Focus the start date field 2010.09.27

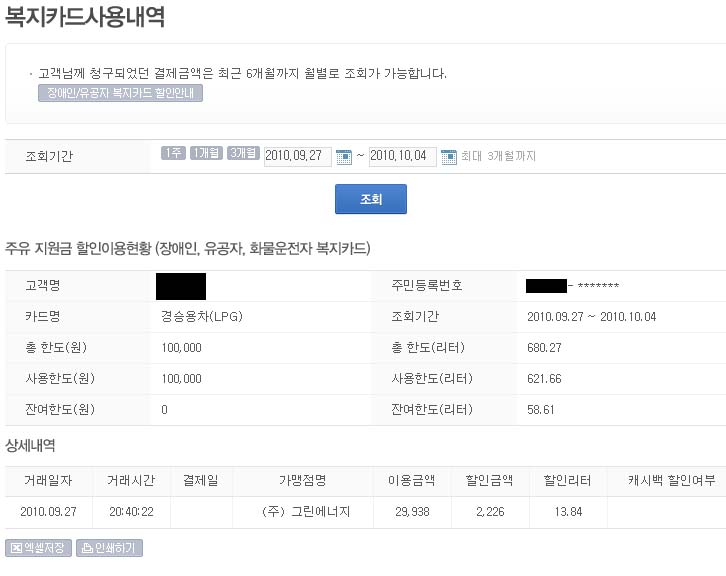click(x=298, y=157)
